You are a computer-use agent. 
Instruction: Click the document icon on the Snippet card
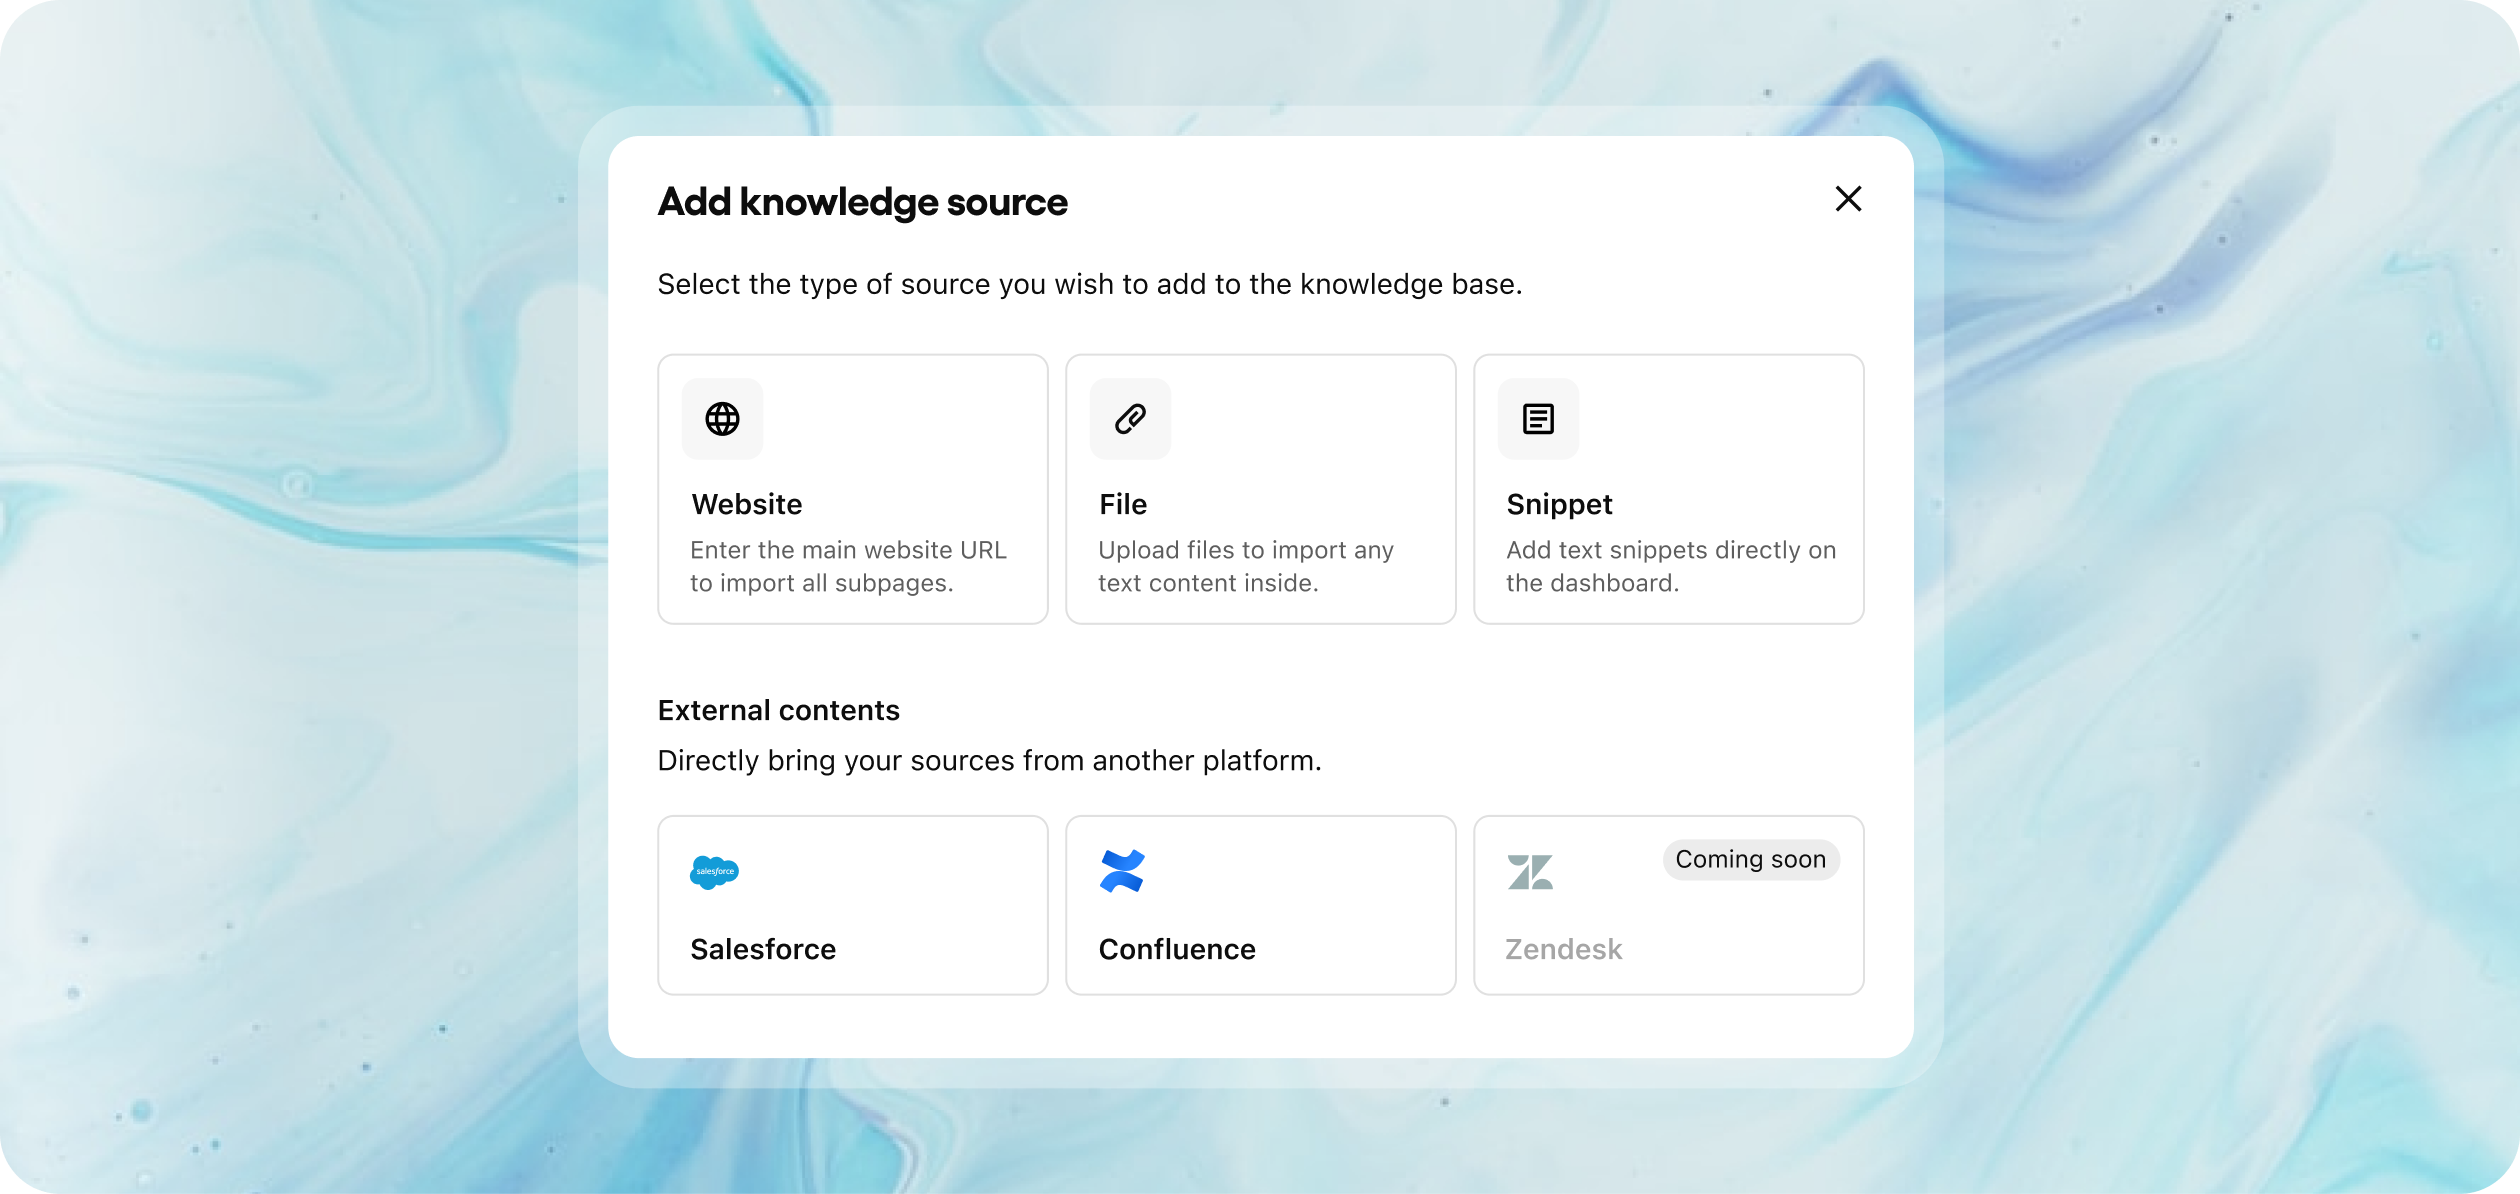pyautogui.click(x=1538, y=419)
